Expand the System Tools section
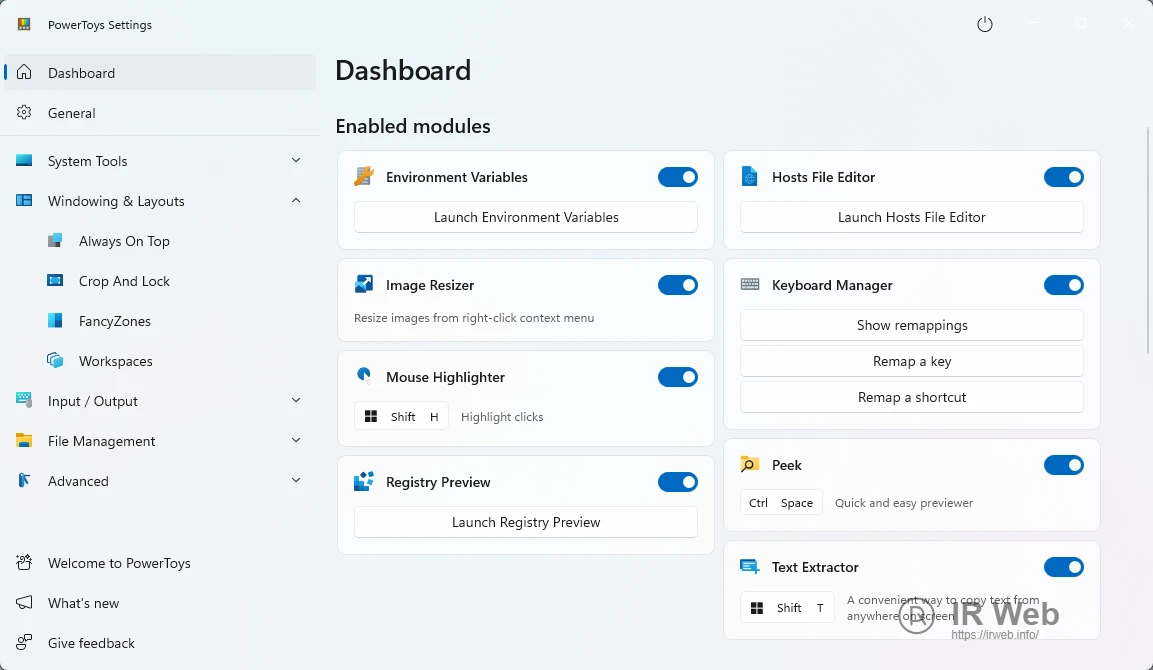 pyautogui.click(x=296, y=161)
